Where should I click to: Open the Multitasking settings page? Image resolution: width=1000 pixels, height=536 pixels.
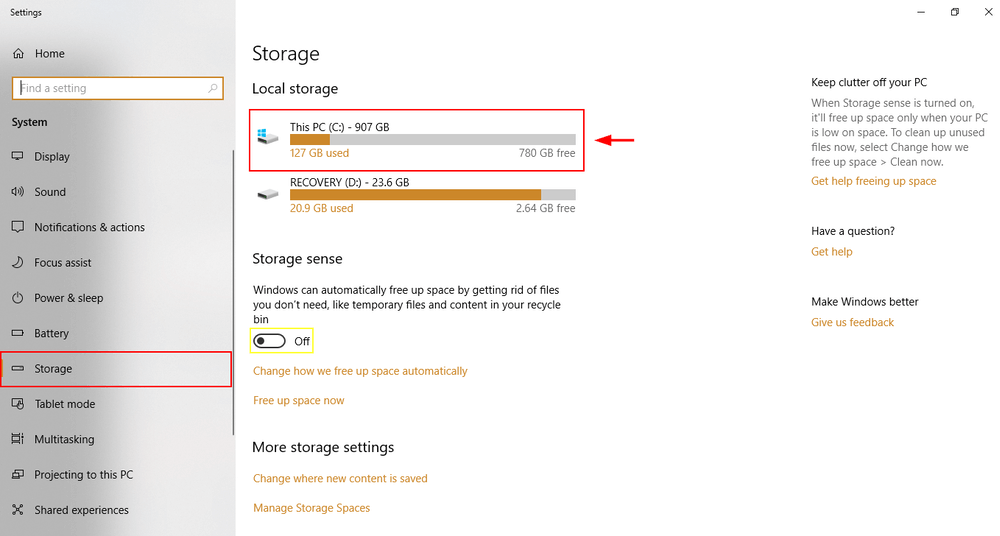click(64, 439)
